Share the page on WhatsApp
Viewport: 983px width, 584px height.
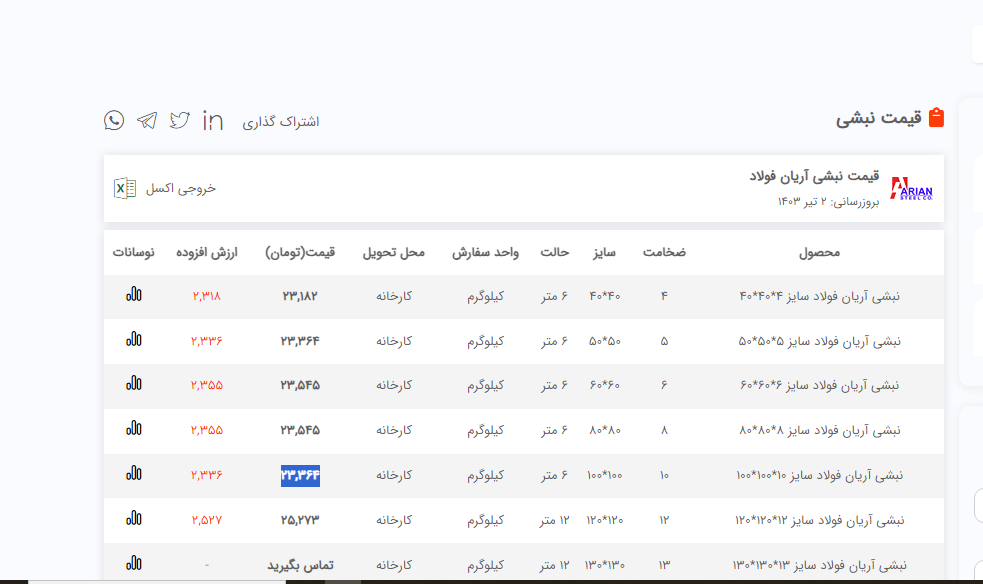coord(114,121)
